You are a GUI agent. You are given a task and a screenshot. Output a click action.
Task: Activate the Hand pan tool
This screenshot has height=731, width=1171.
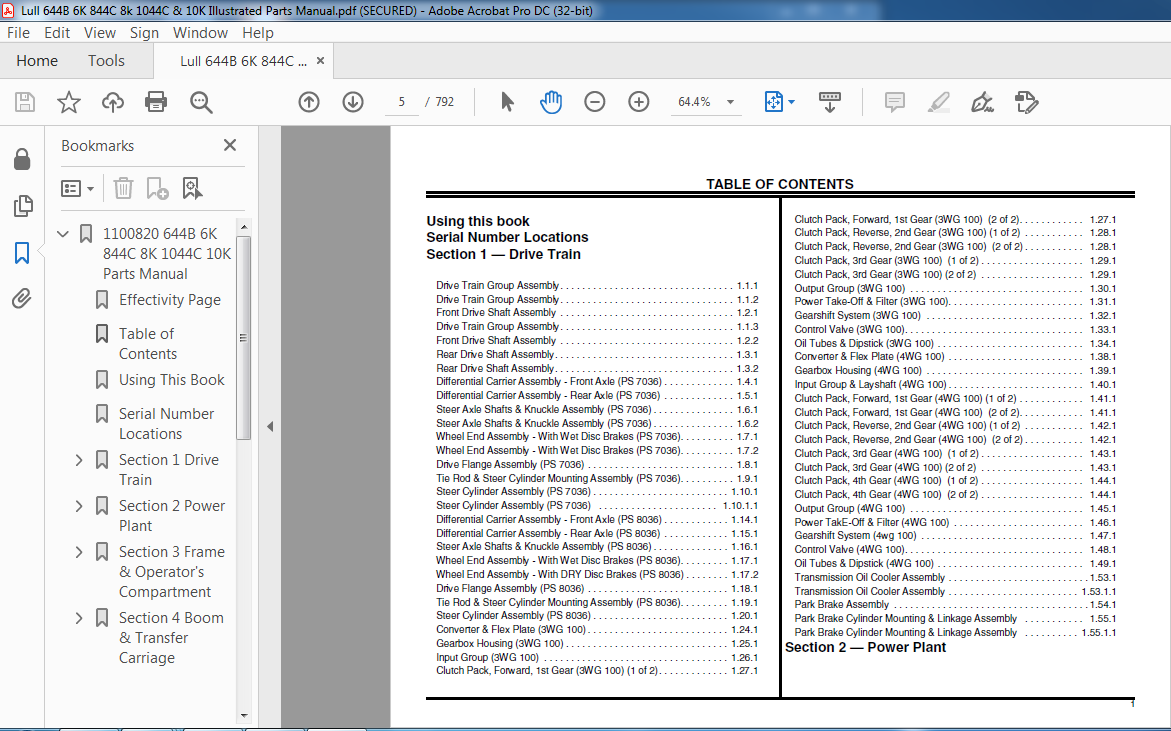pos(551,102)
